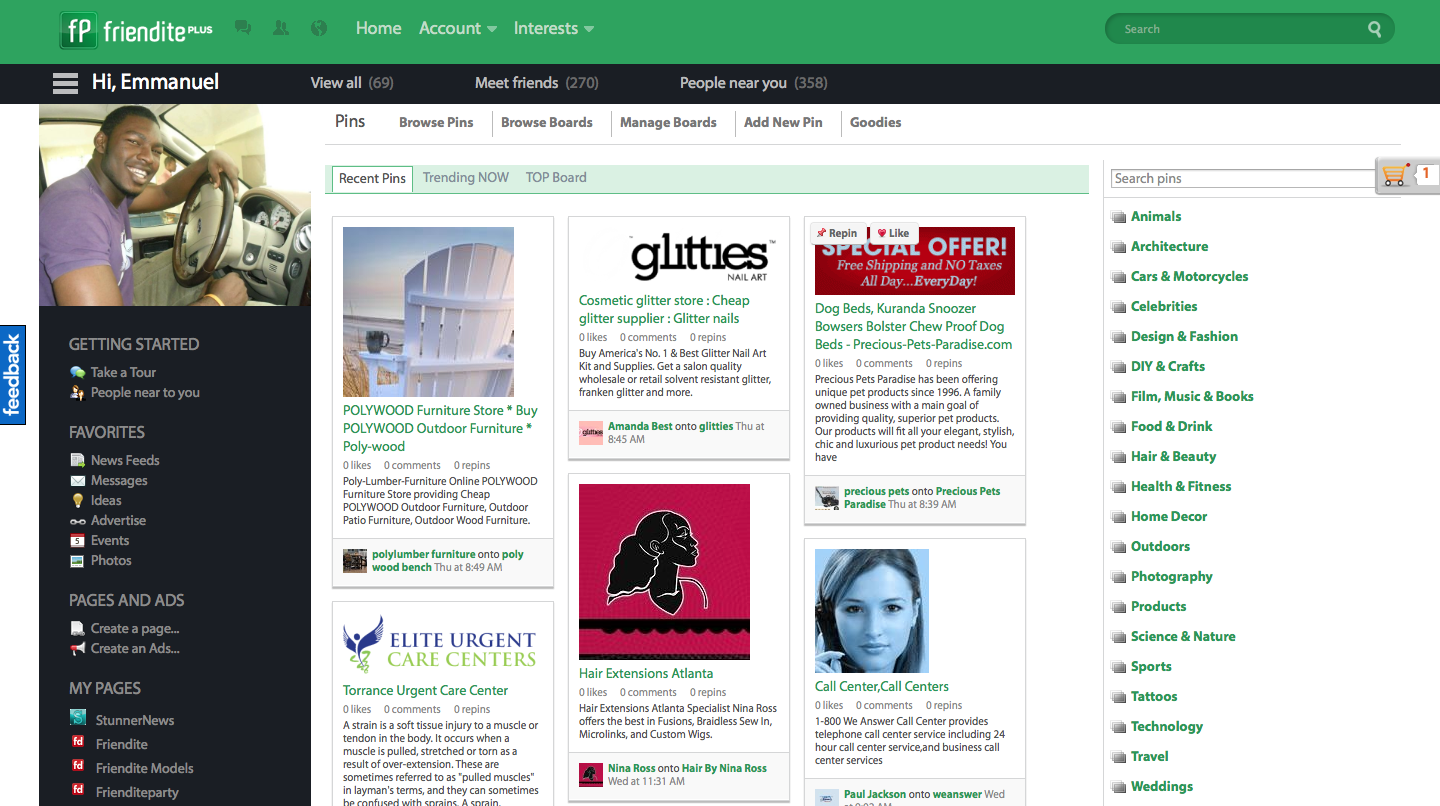1440x806 pixels.
Task: Expand the Interests dropdown menu
Action: point(554,28)
